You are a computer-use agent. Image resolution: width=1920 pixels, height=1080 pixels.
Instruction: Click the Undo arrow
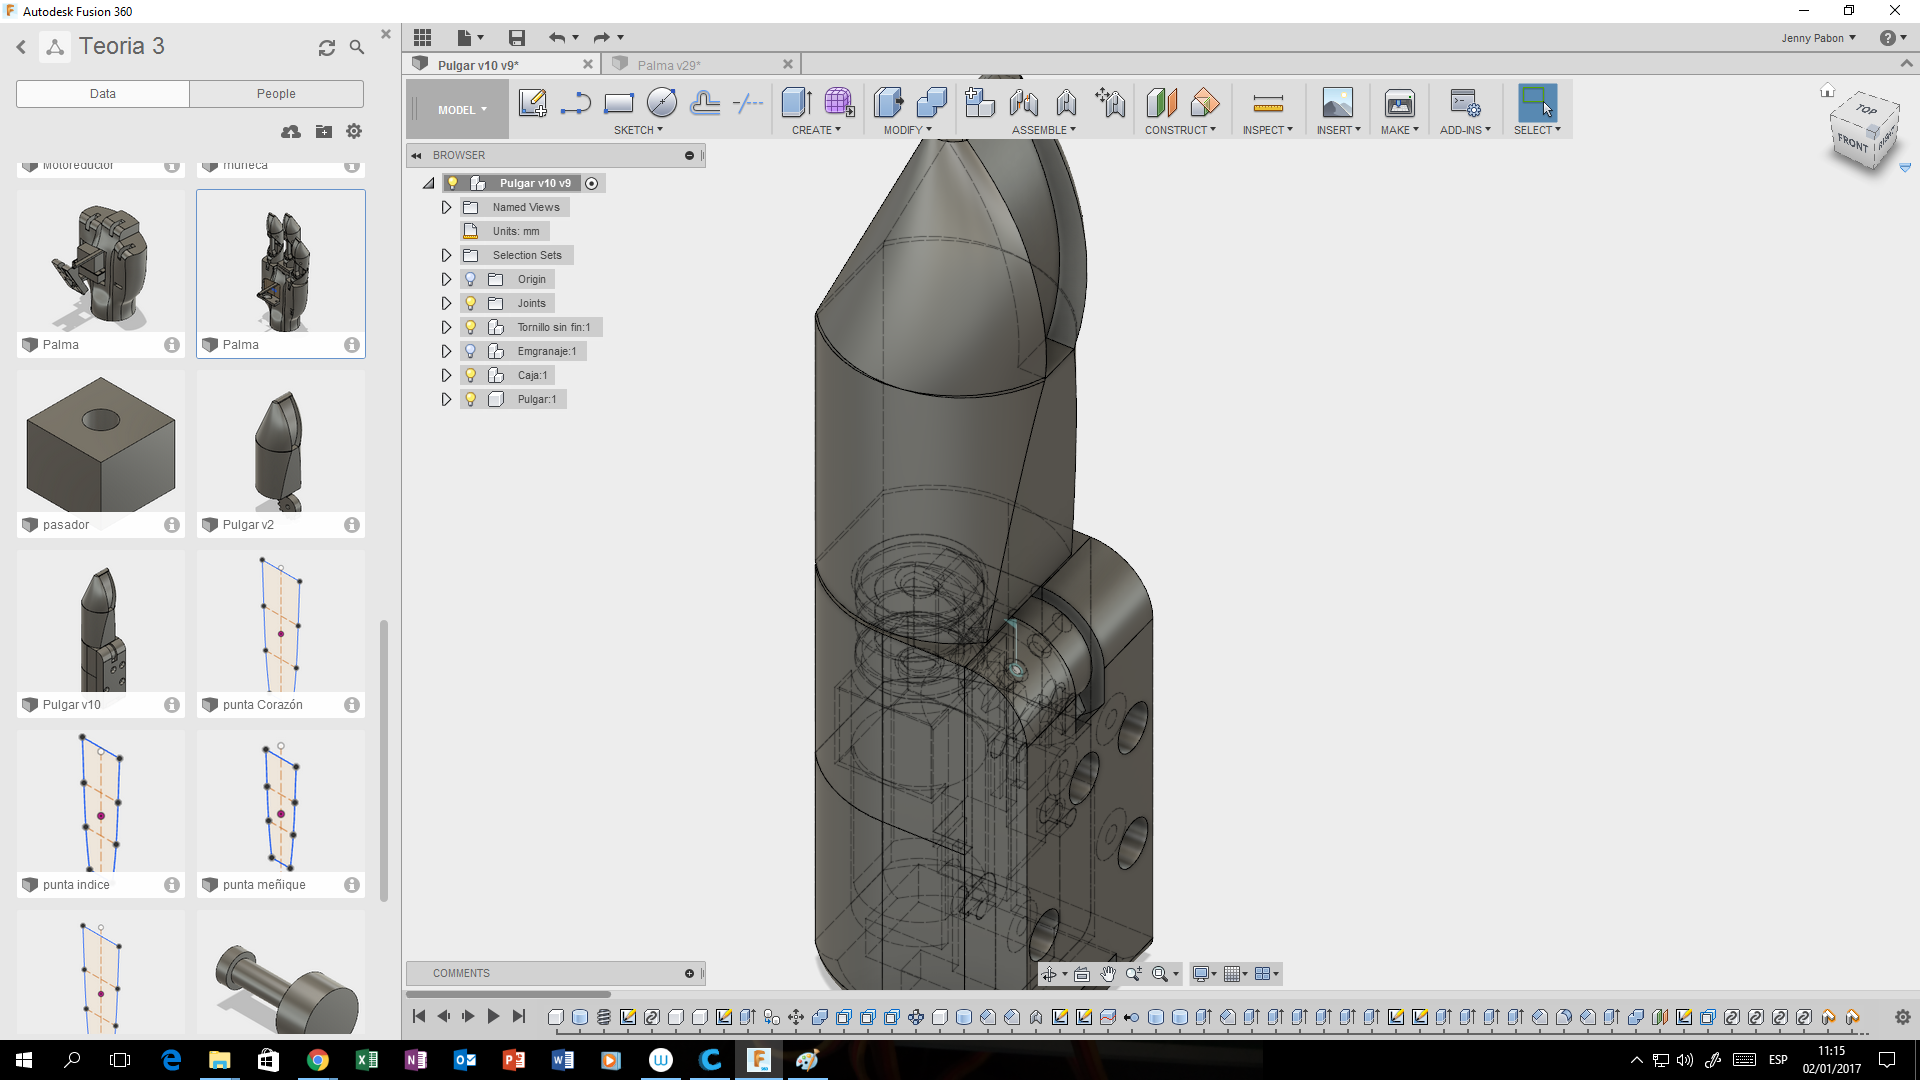(x=557, y=38)
